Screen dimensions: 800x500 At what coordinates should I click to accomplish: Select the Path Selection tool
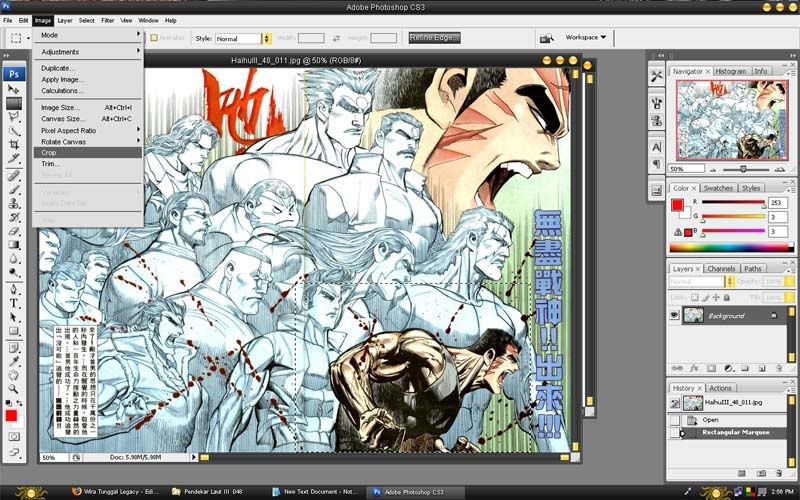point(14,317)
